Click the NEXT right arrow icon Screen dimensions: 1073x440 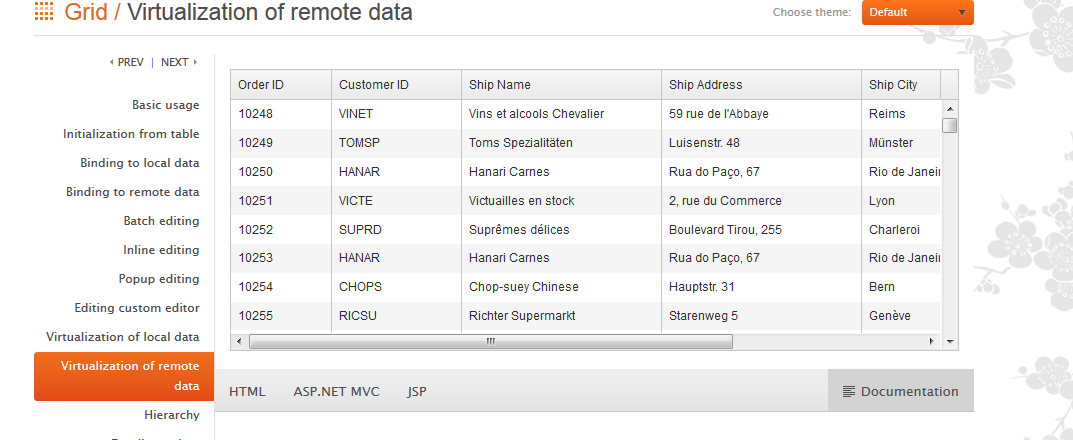click(x=195, y=62)
